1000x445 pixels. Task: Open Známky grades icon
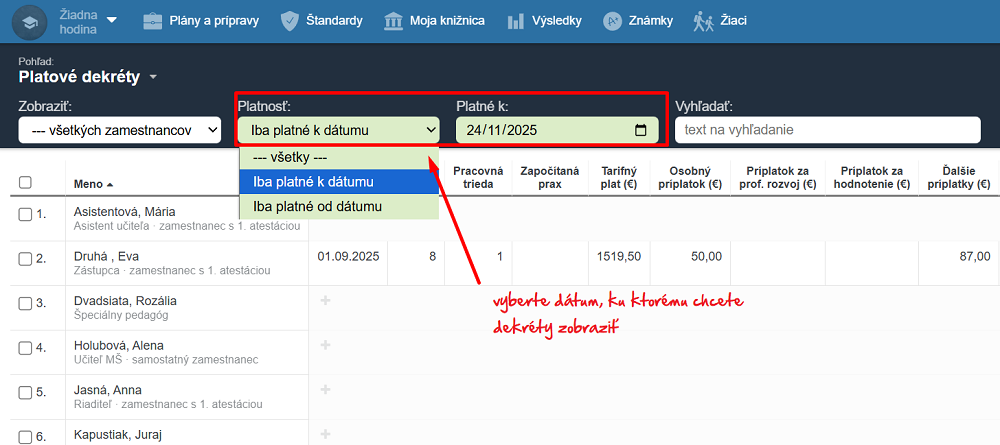(613, 21)
